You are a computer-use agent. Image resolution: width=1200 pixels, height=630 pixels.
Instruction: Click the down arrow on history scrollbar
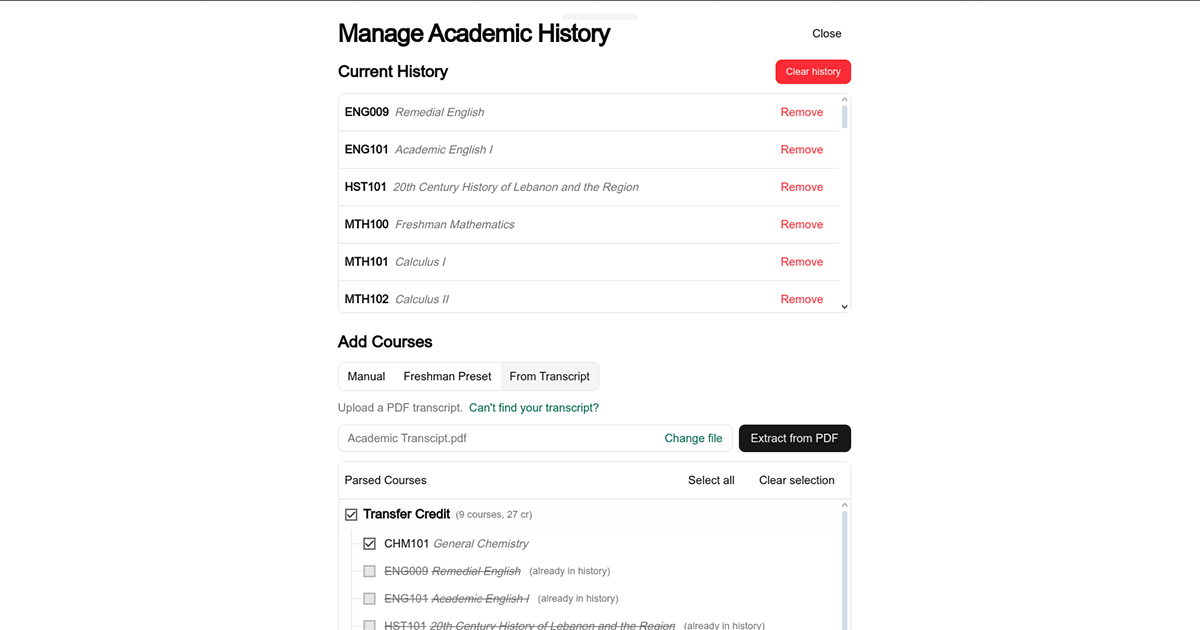843,306
